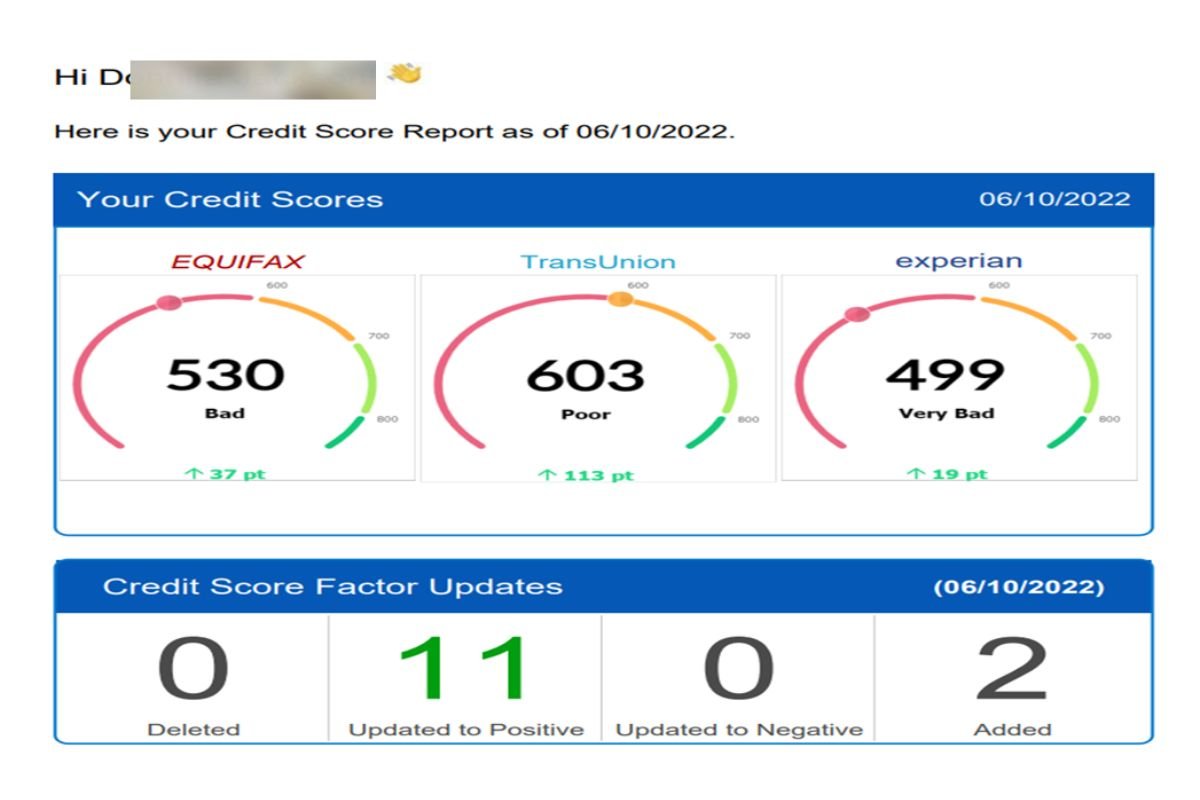Click the '113 pt' increase indicator
Screen dimensions: 1200x800
click(586, 475)
